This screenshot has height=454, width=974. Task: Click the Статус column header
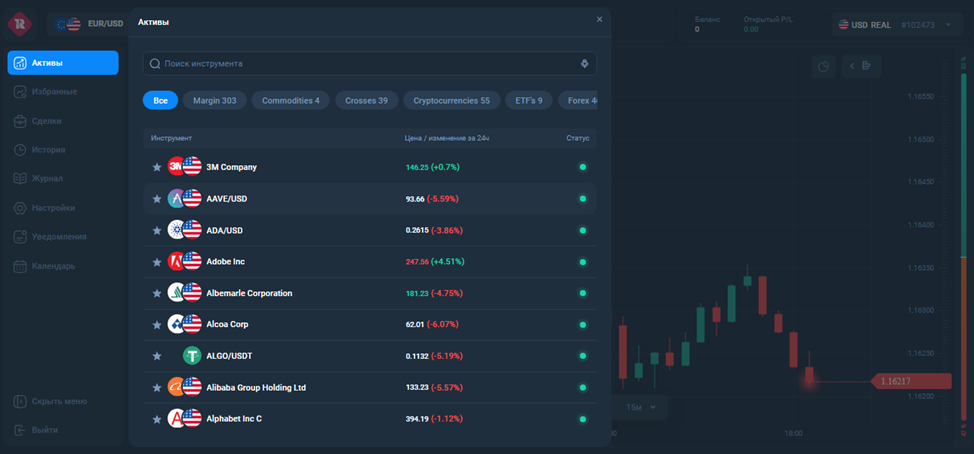578,138
